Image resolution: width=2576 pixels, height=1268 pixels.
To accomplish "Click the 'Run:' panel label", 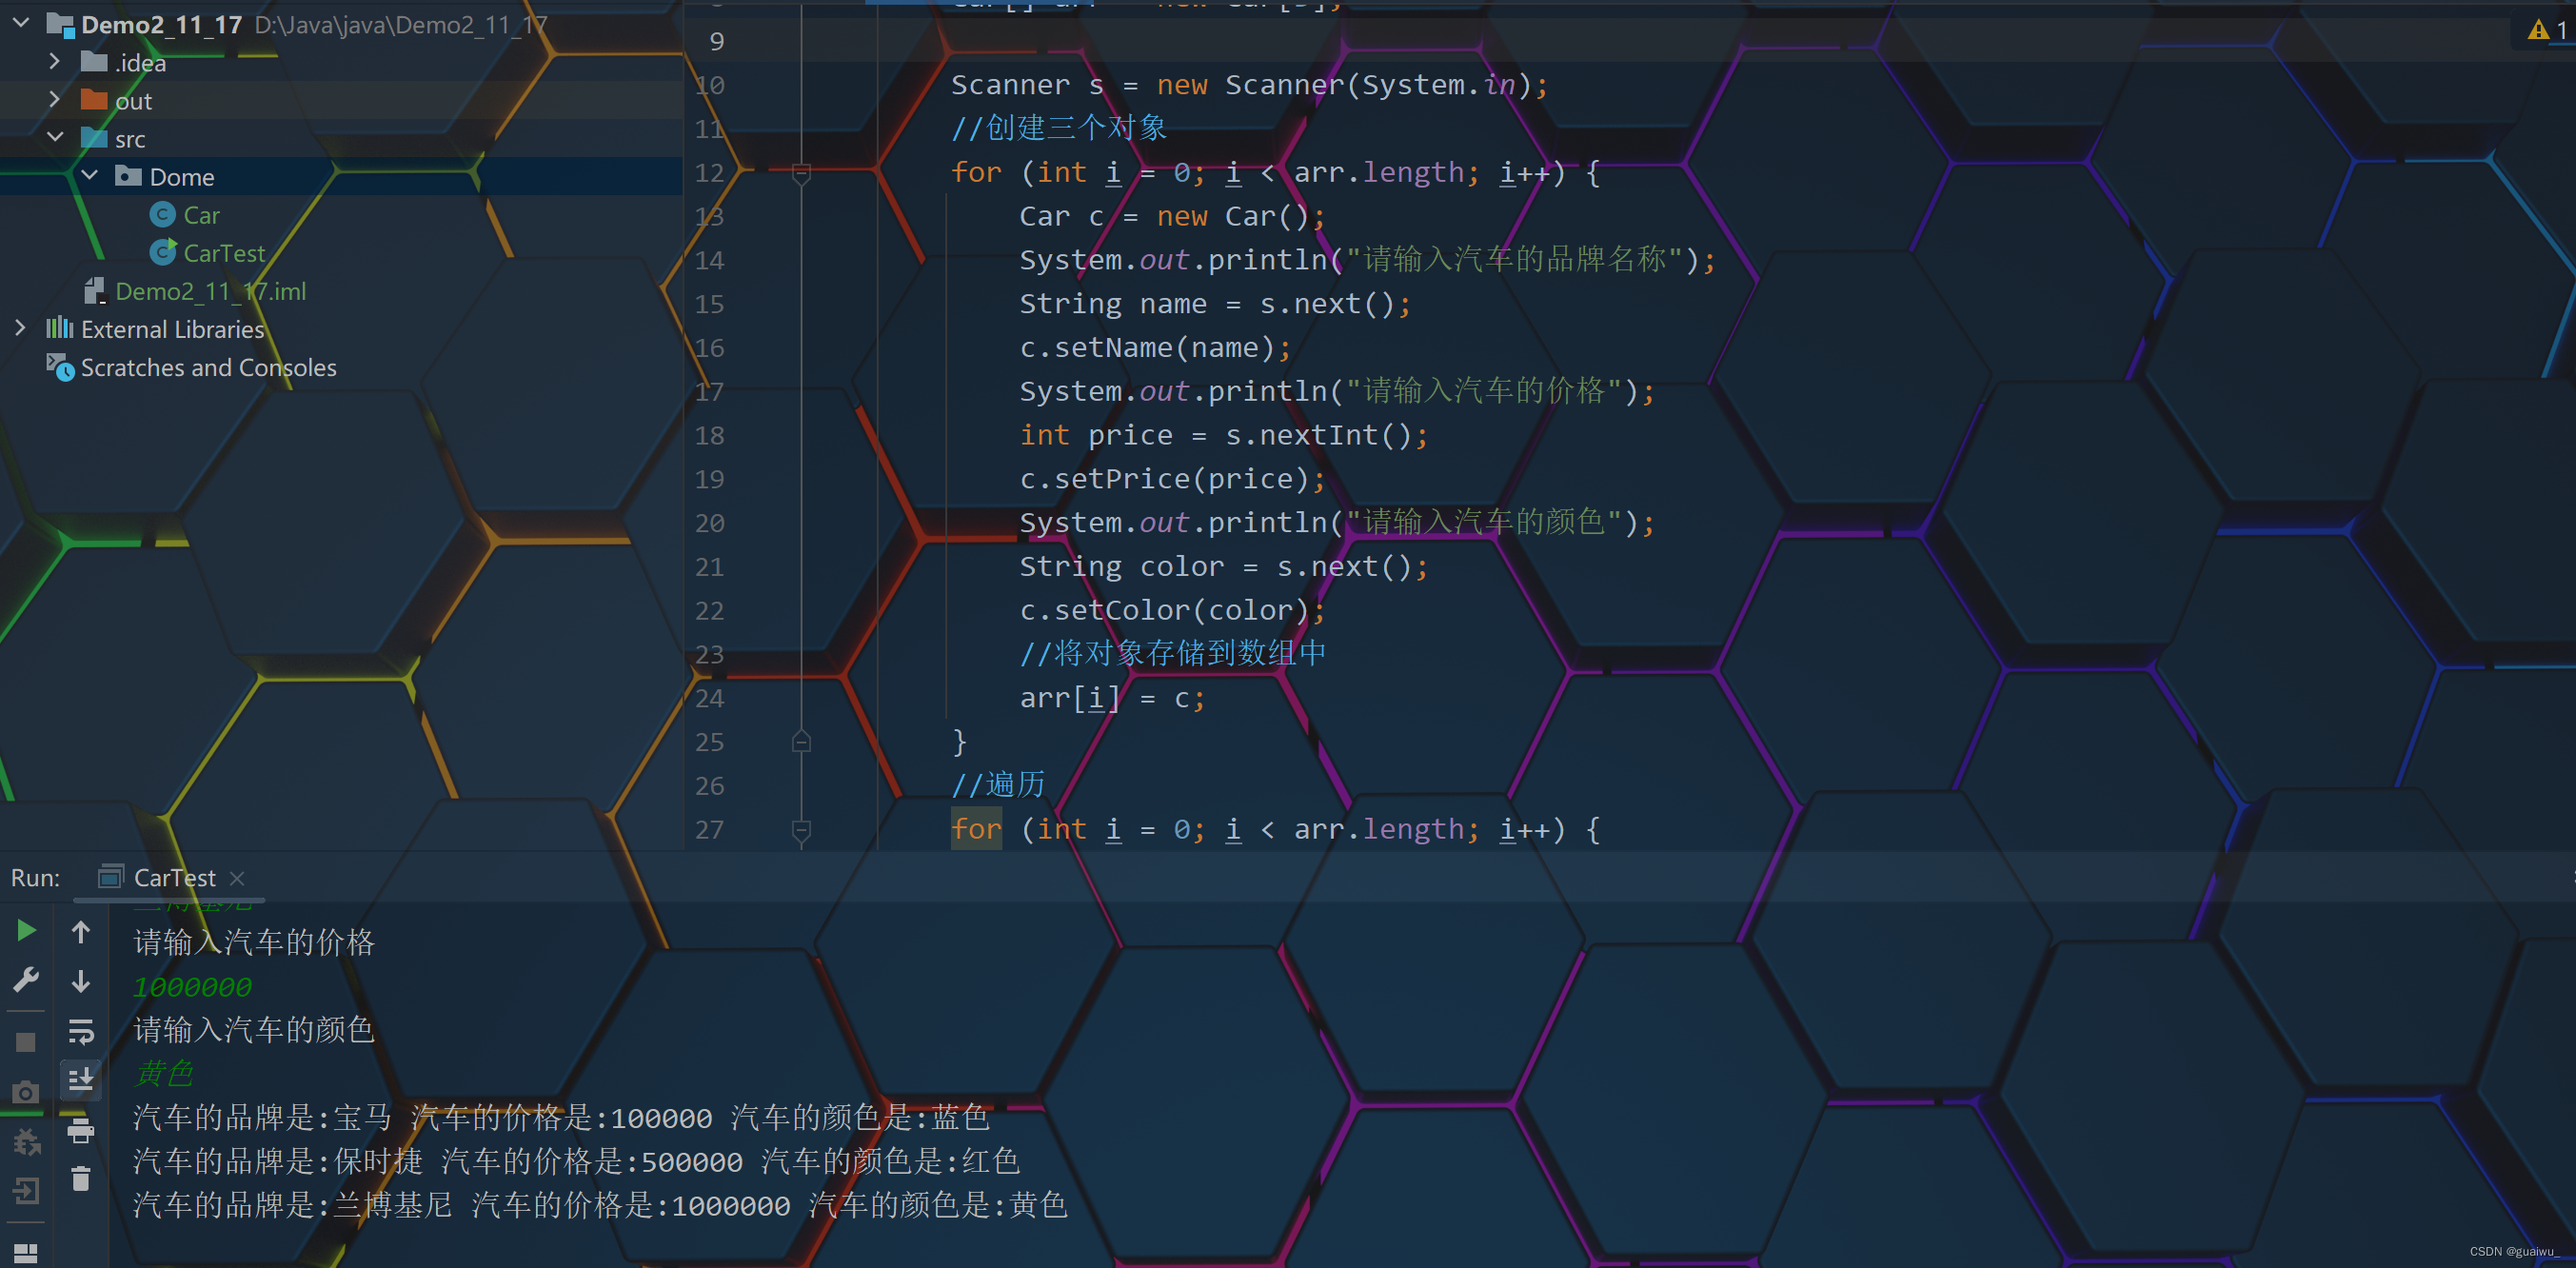I will pyautogui.click(x=35, y=878).
